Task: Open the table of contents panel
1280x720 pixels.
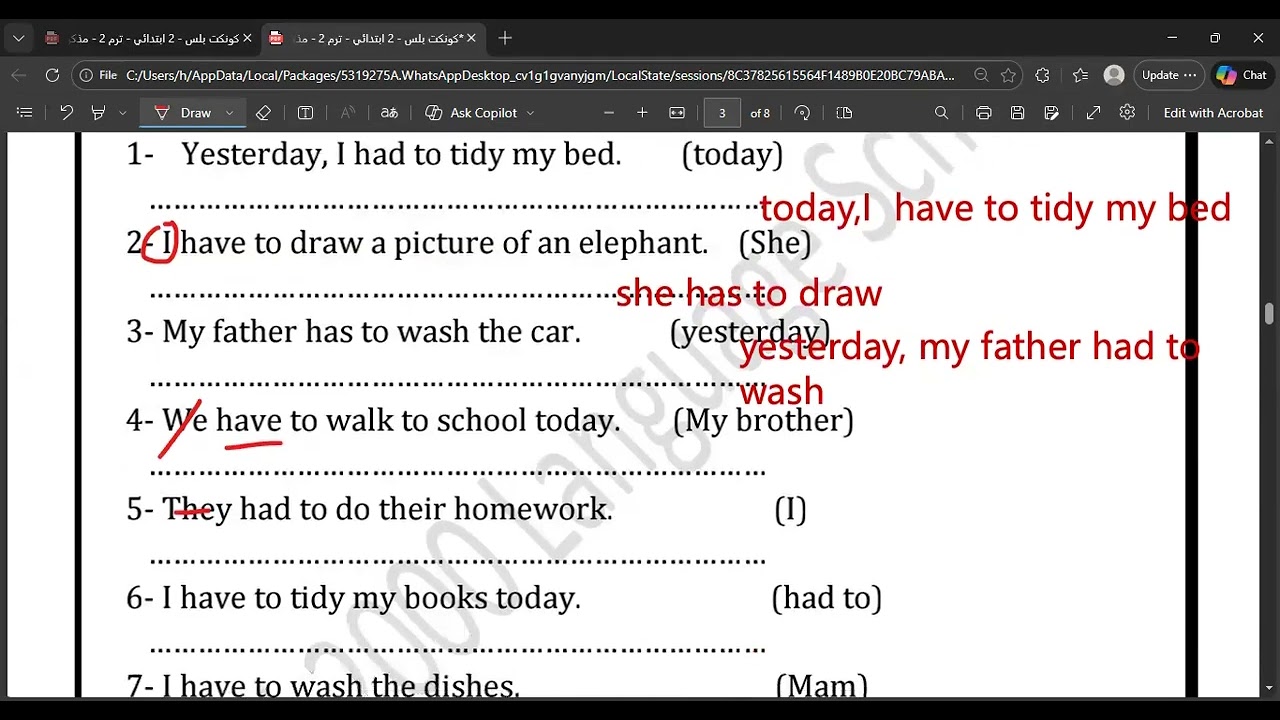Action: pos(25,113)
